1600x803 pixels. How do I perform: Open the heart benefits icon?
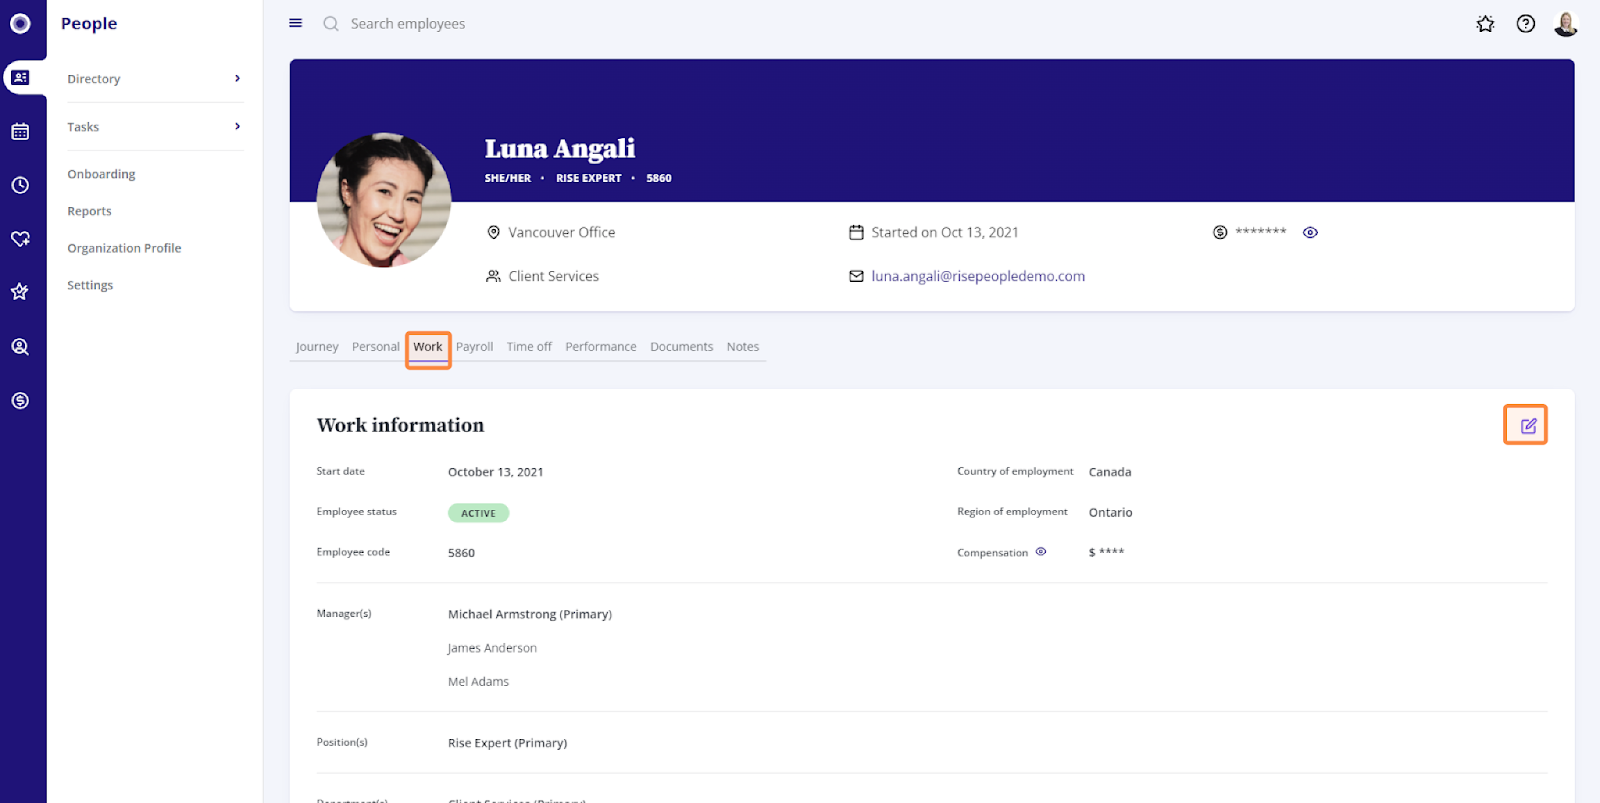click(x=20, y=239)
